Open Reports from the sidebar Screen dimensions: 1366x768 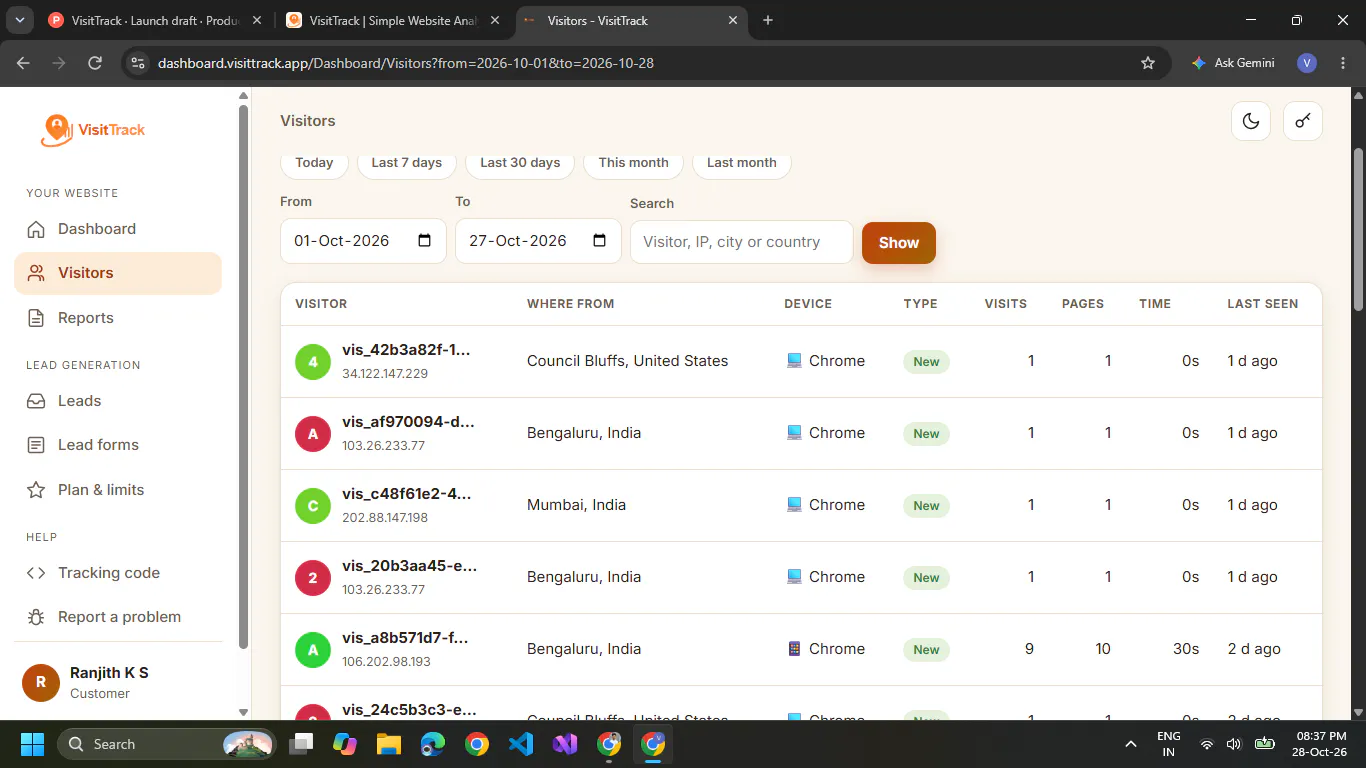[118, 318]
